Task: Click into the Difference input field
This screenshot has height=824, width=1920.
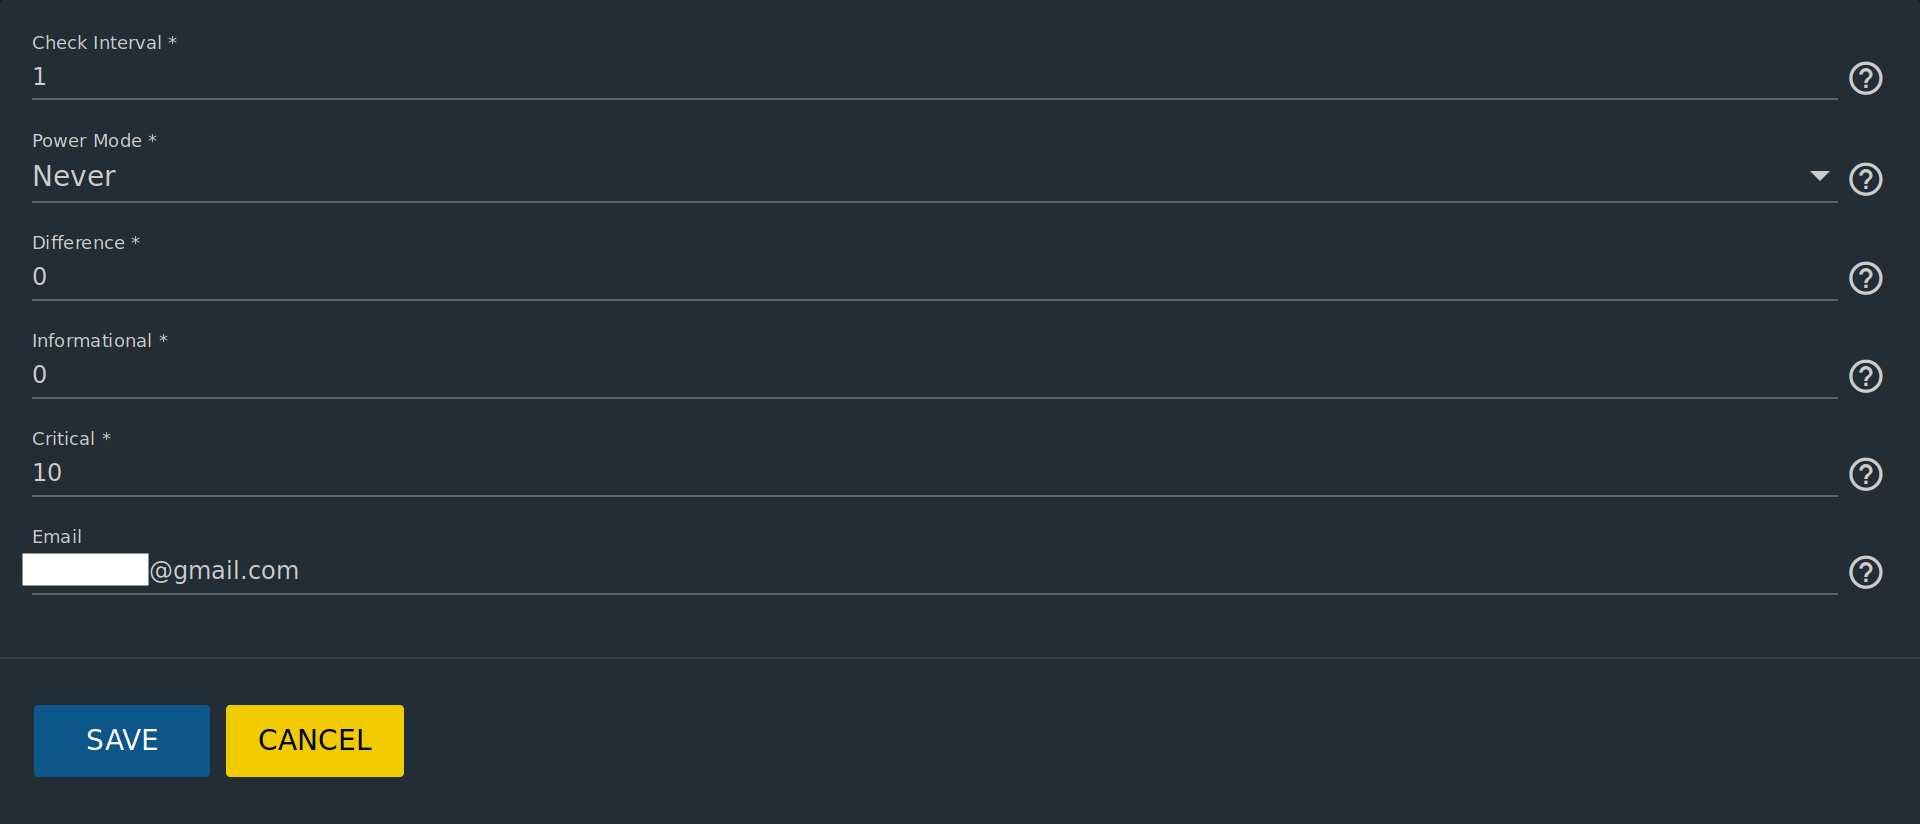Action: point(900,277)
